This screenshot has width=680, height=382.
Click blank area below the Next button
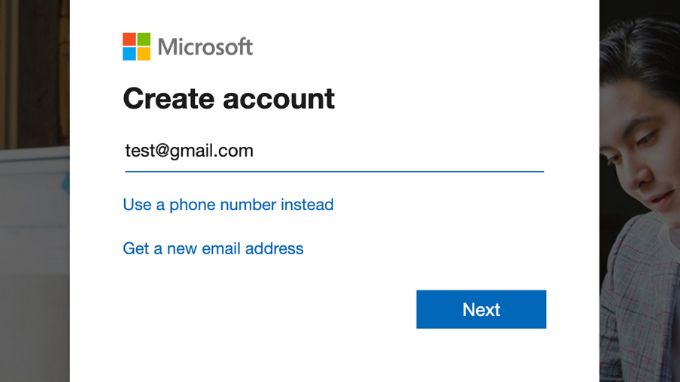click(x=481, y=356)
